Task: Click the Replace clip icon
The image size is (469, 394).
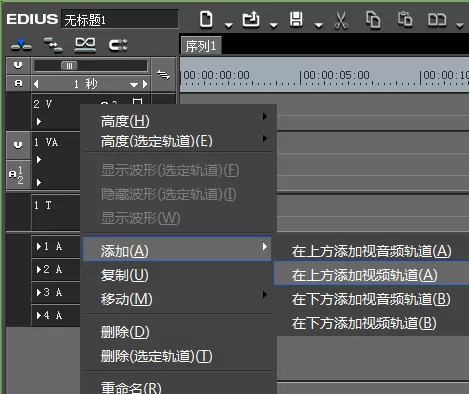Action: (437, 20)
